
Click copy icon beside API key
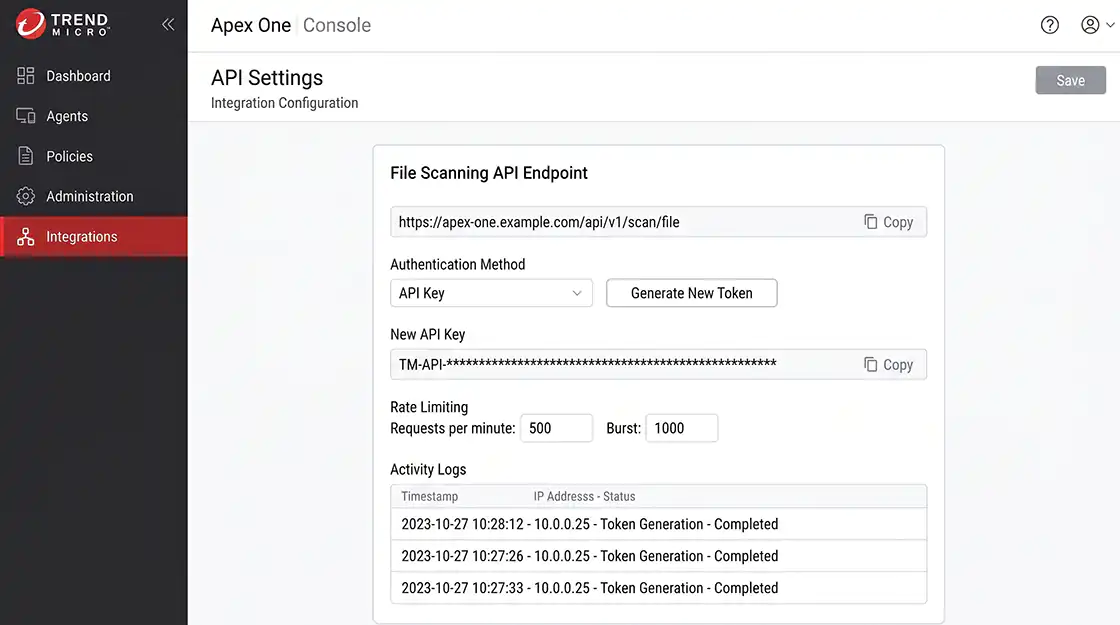pos(871,364)
